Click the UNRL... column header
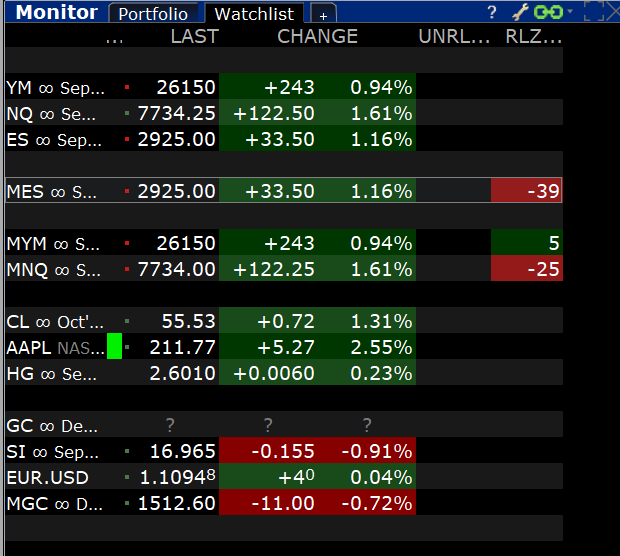Viewport: 620px width, 556px height. [x=454, y=36]
